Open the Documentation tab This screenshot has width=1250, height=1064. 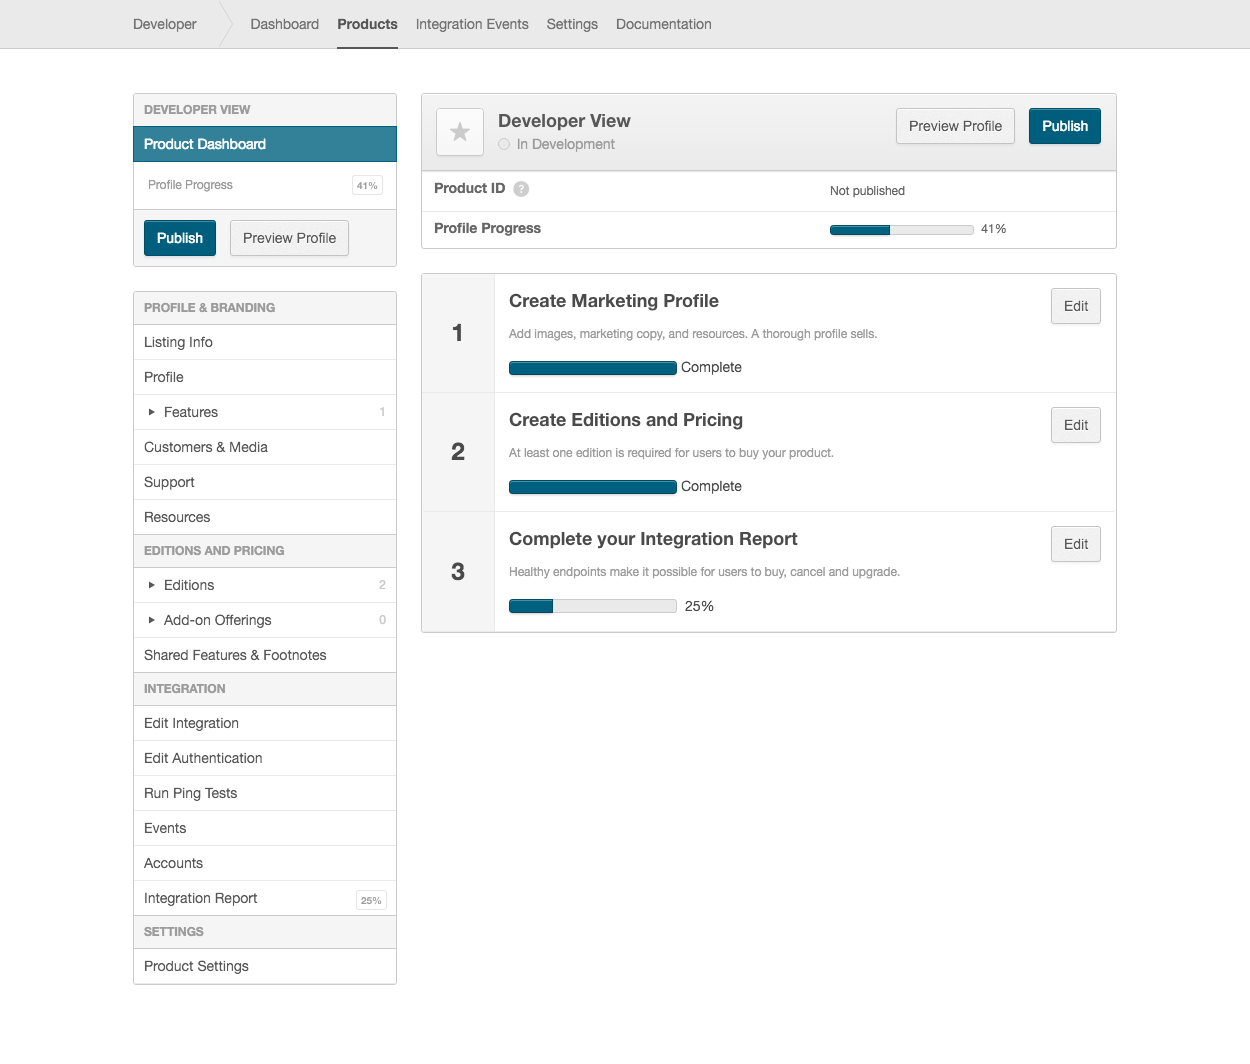pos(664,24)
